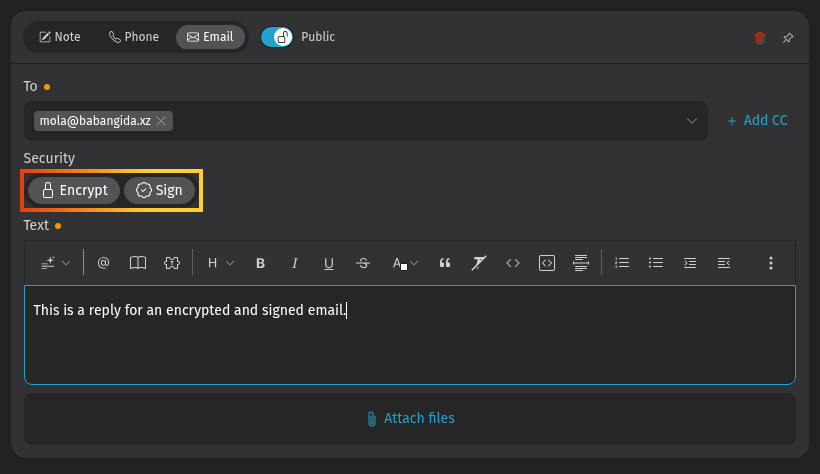Insert text module via puzzle icon

172,263
